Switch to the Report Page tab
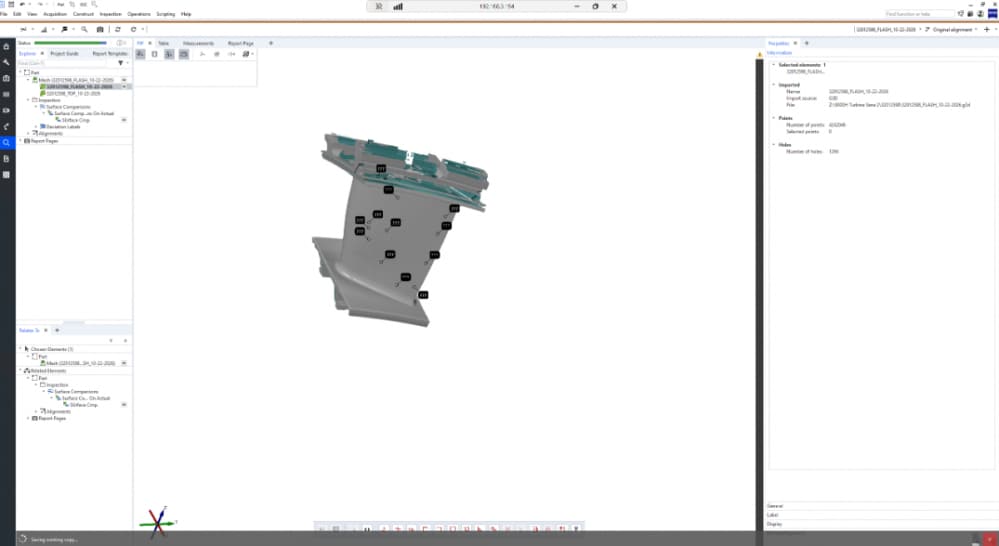Image resolution: width=999 pixels, height=546 pixels. 241,43
